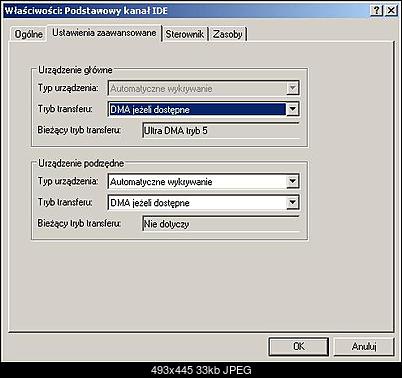Image resolution: width=402 pixels, height=378 pixels.
Task: Close the Właściwości dialog window
Action: pyautogui.click(x=391, y=11)
